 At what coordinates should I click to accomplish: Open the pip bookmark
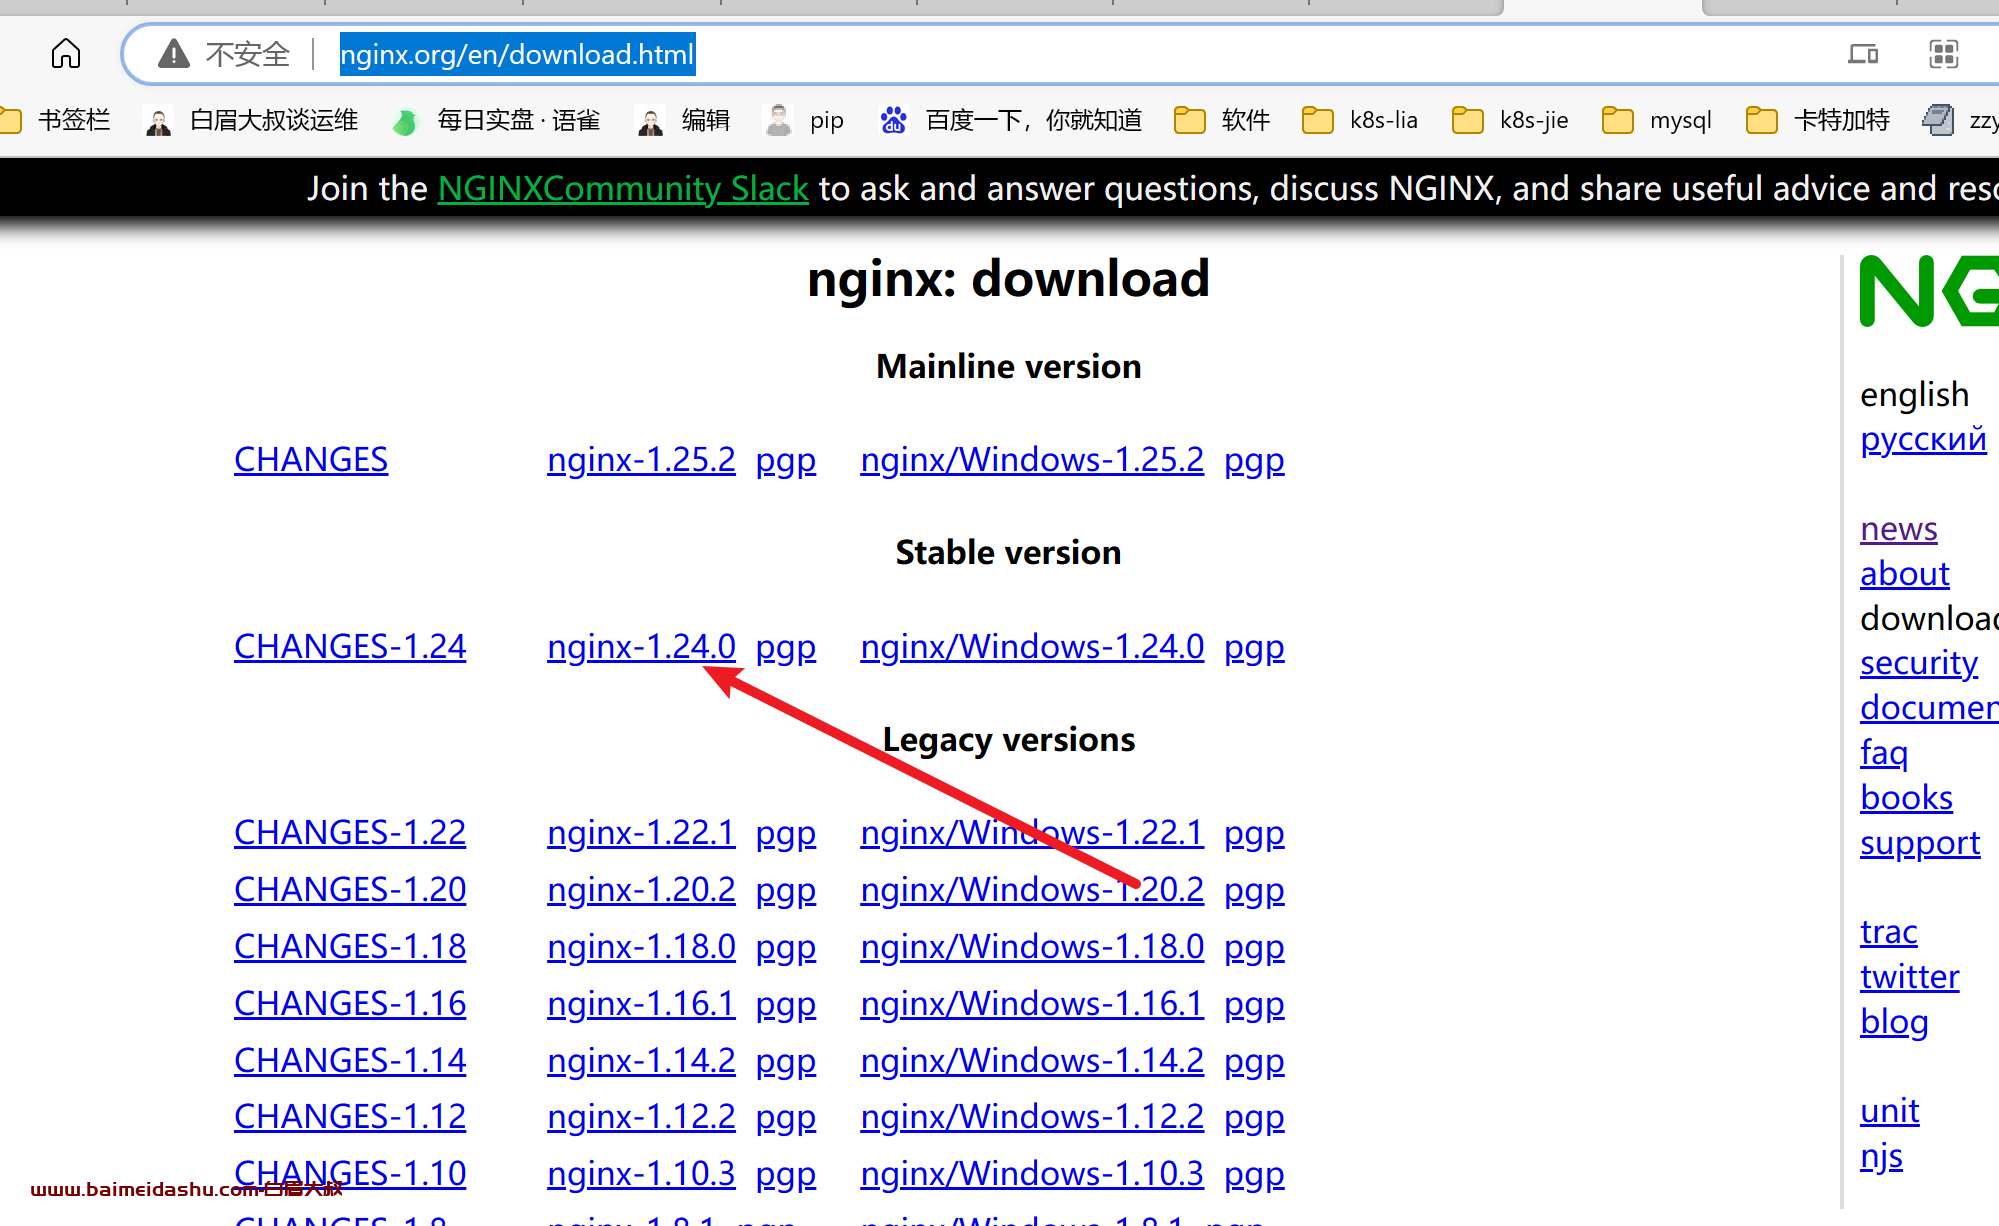coord(804,120)
